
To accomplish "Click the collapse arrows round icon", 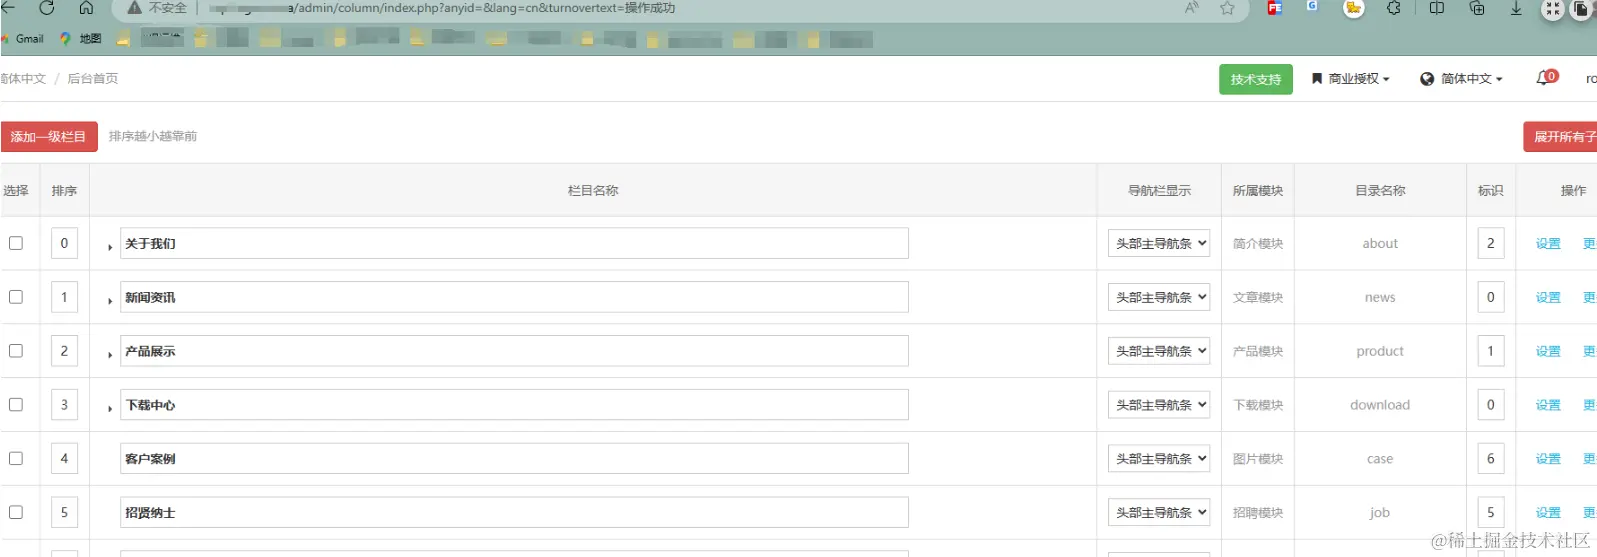I will coord(1552,9).
